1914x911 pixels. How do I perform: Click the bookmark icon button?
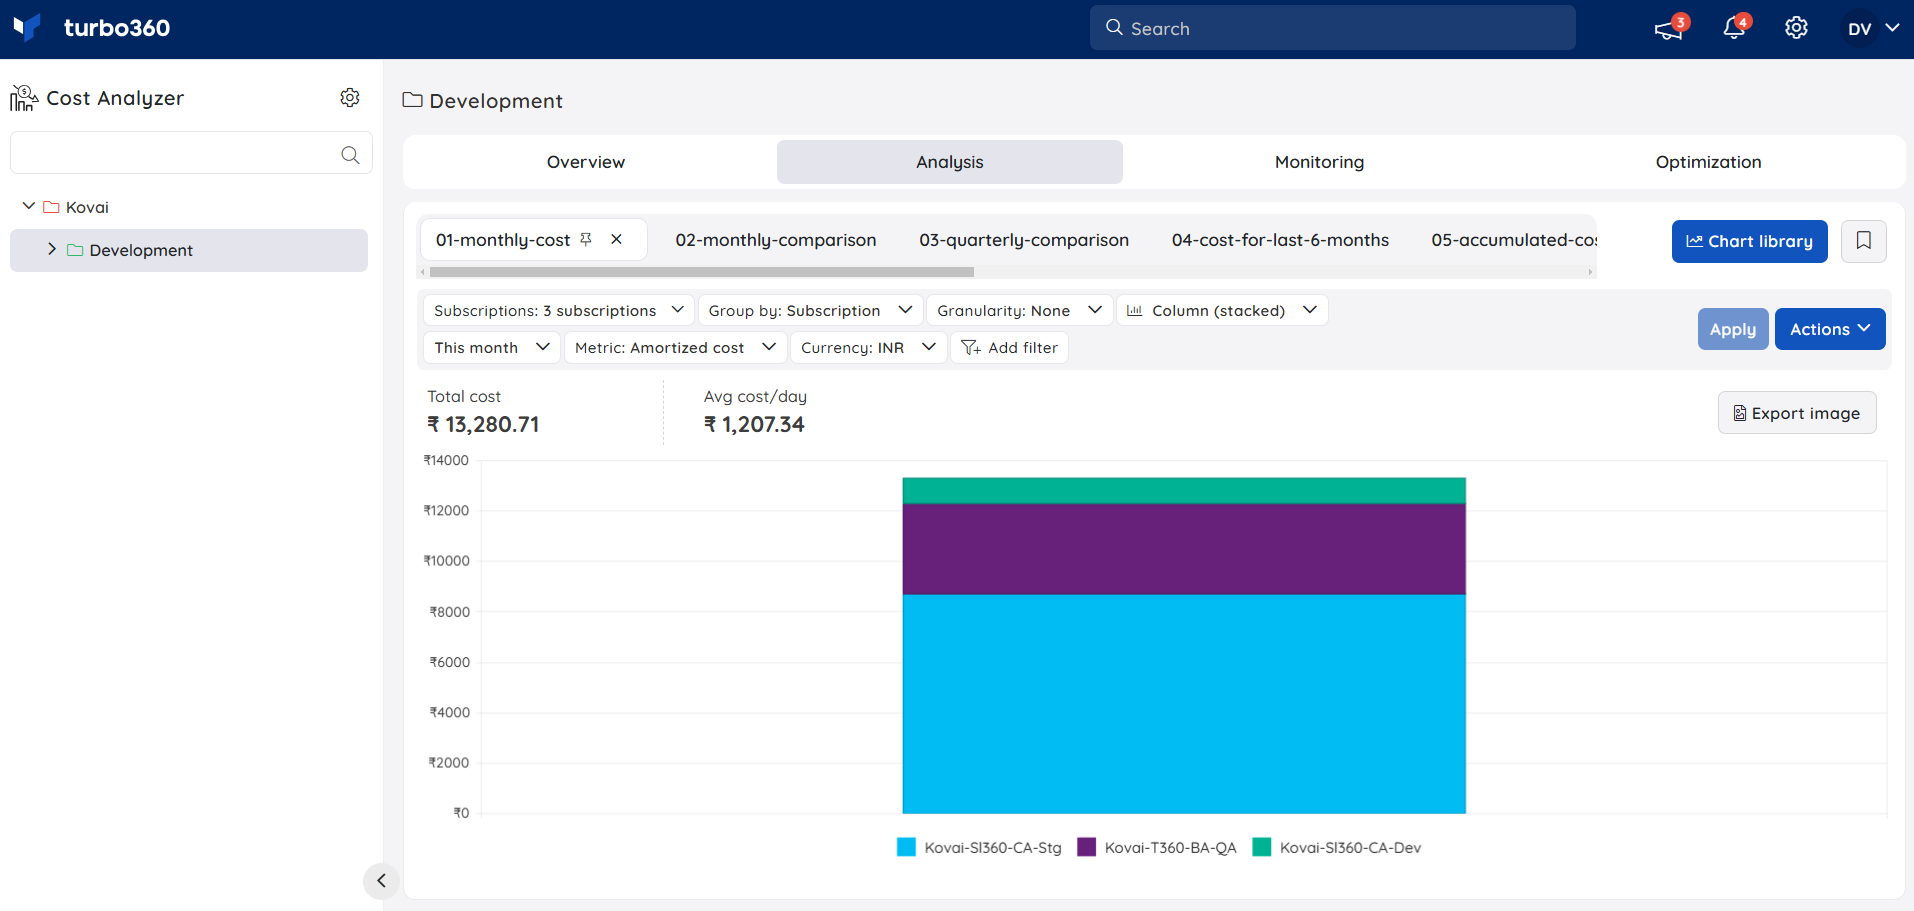1863,241
